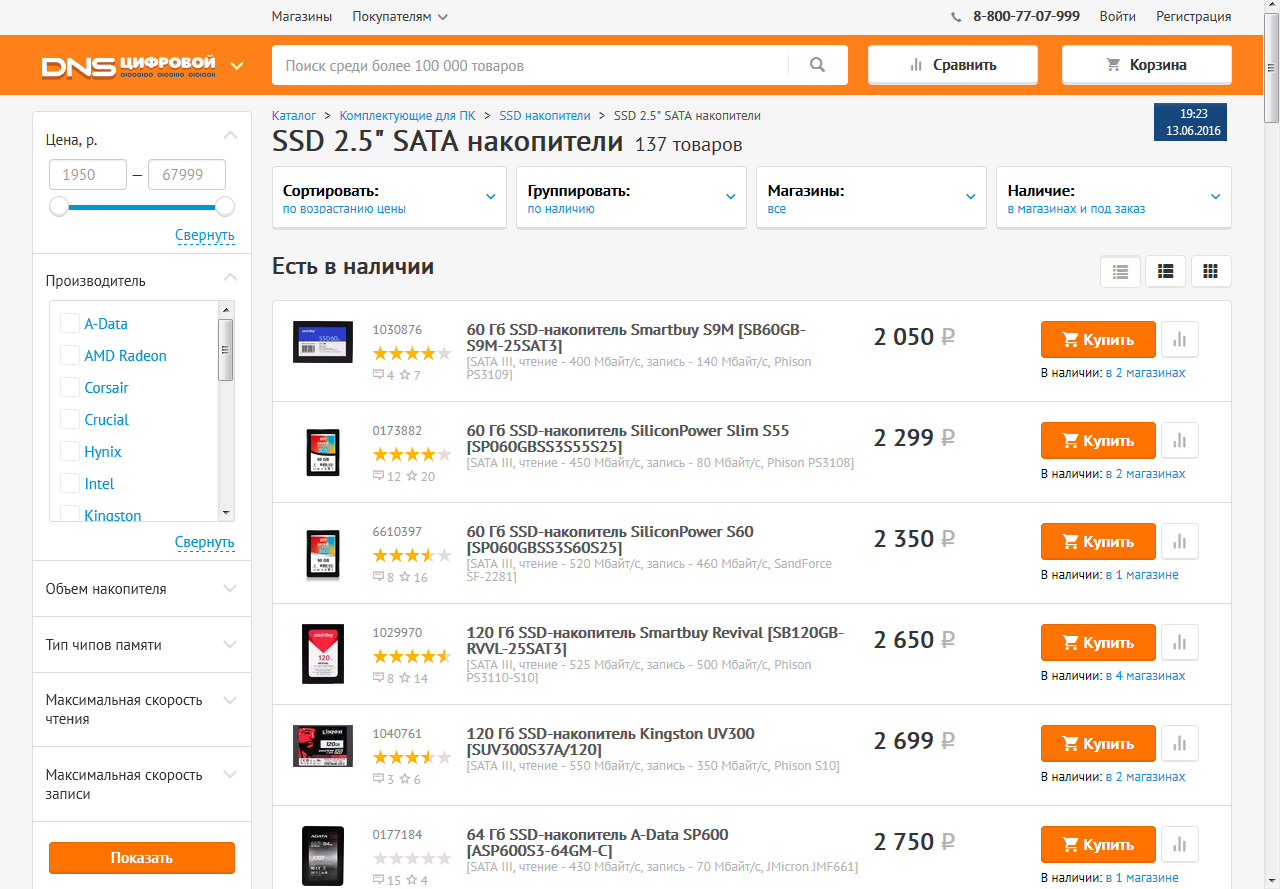Expand Максимальная скорость записи filter
The width and height of the screenshot is (1280, 889).
point(142,784)
